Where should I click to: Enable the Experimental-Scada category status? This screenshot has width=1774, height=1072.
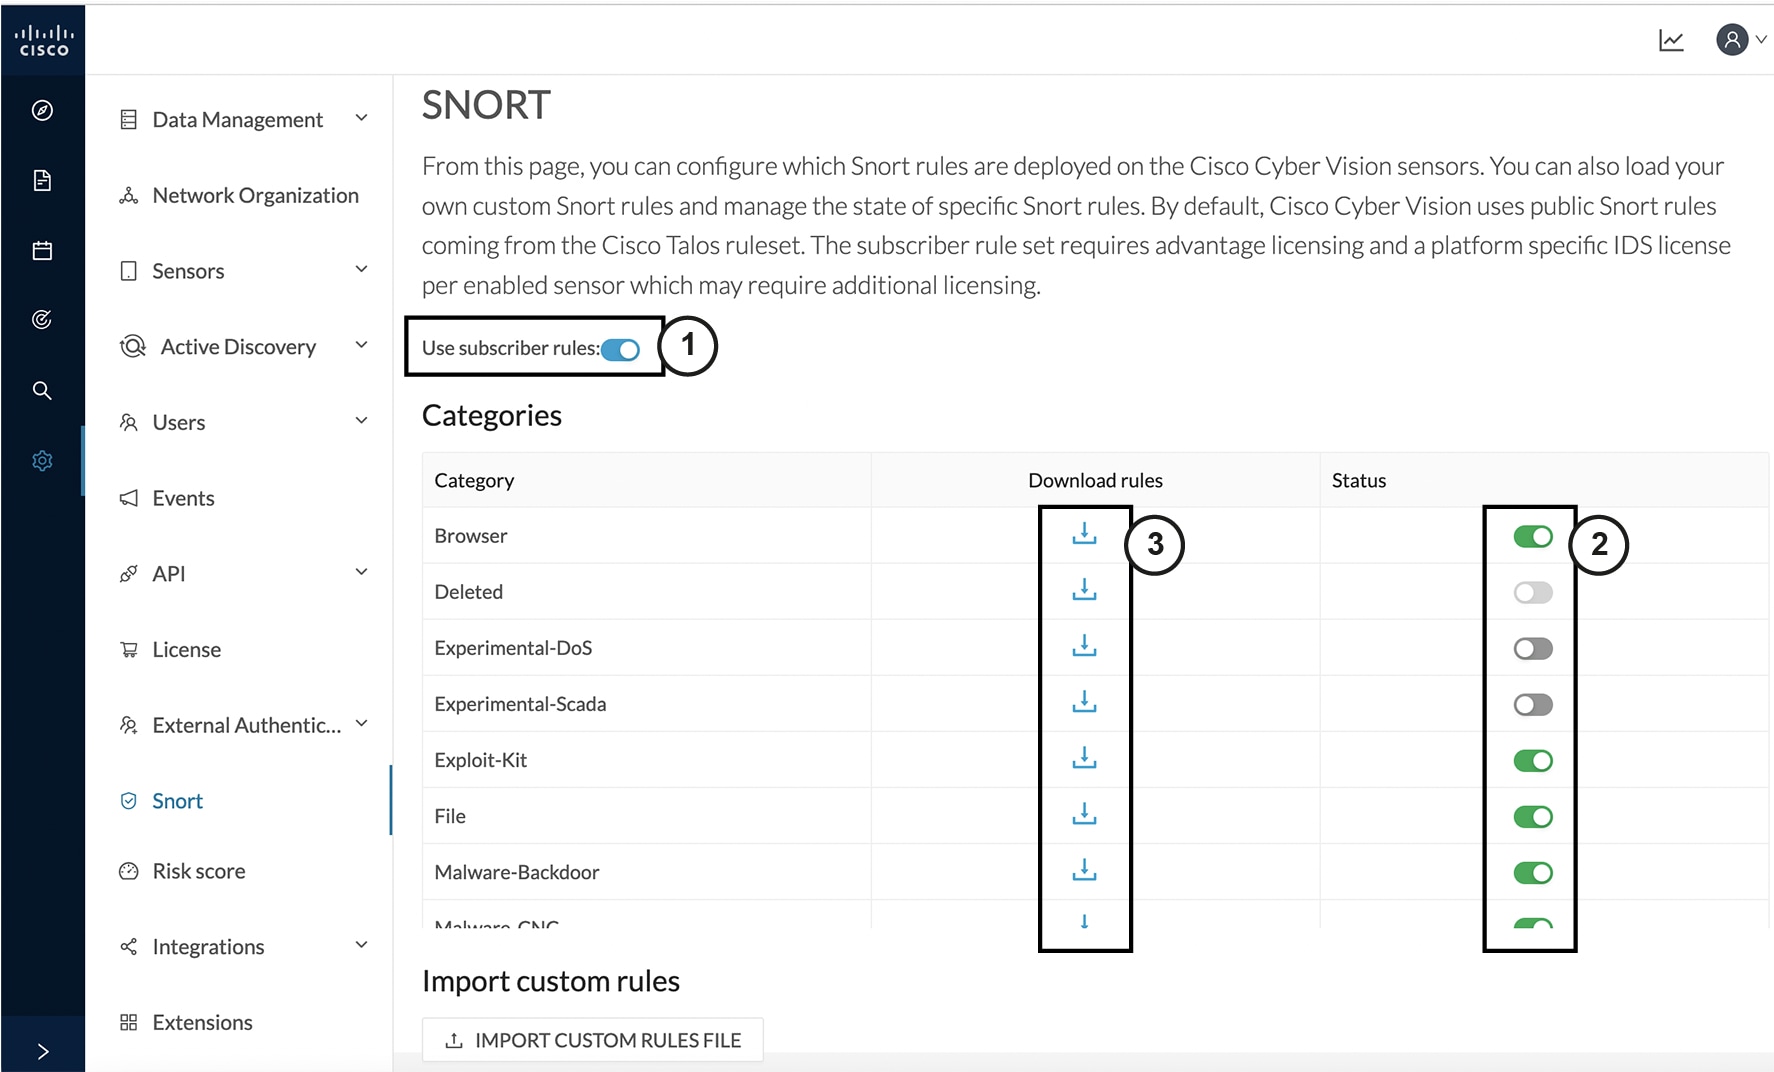click(1532, 705)
